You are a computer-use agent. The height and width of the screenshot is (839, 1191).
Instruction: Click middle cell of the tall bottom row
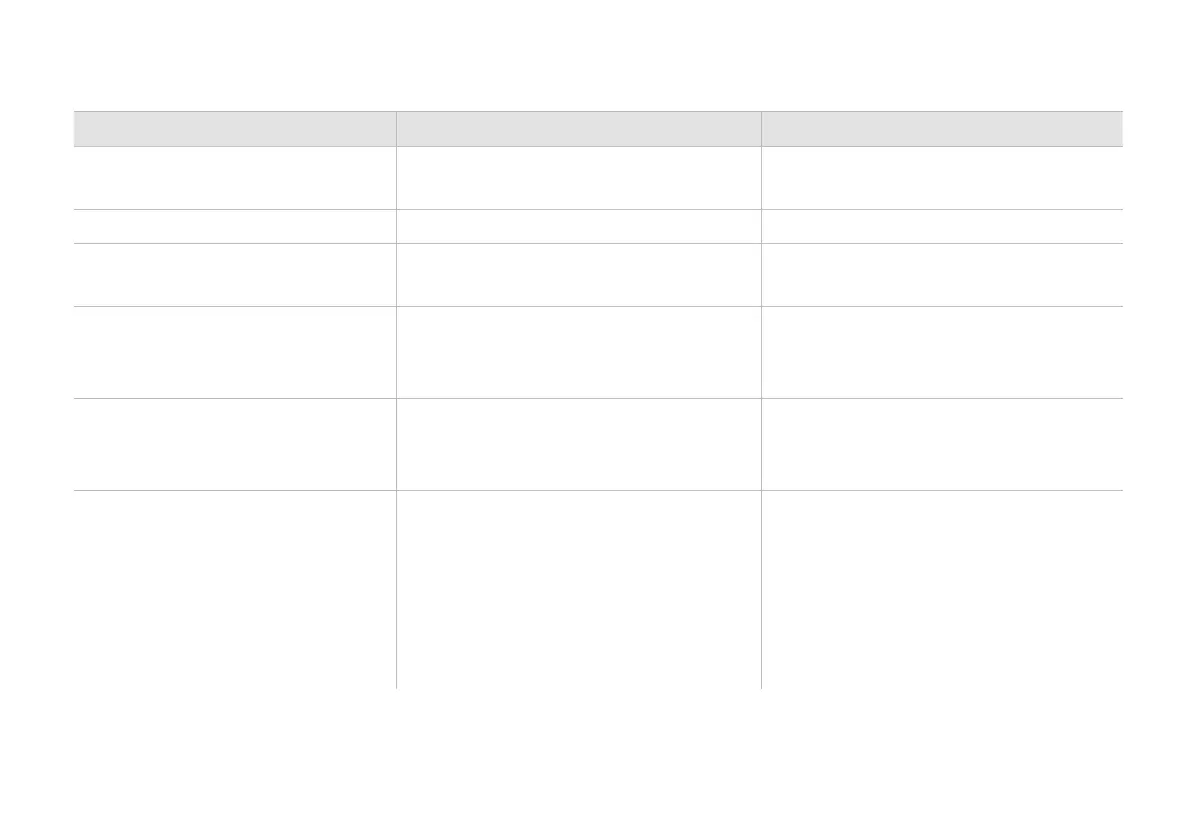pyautogui.click(x=578, y=589)
